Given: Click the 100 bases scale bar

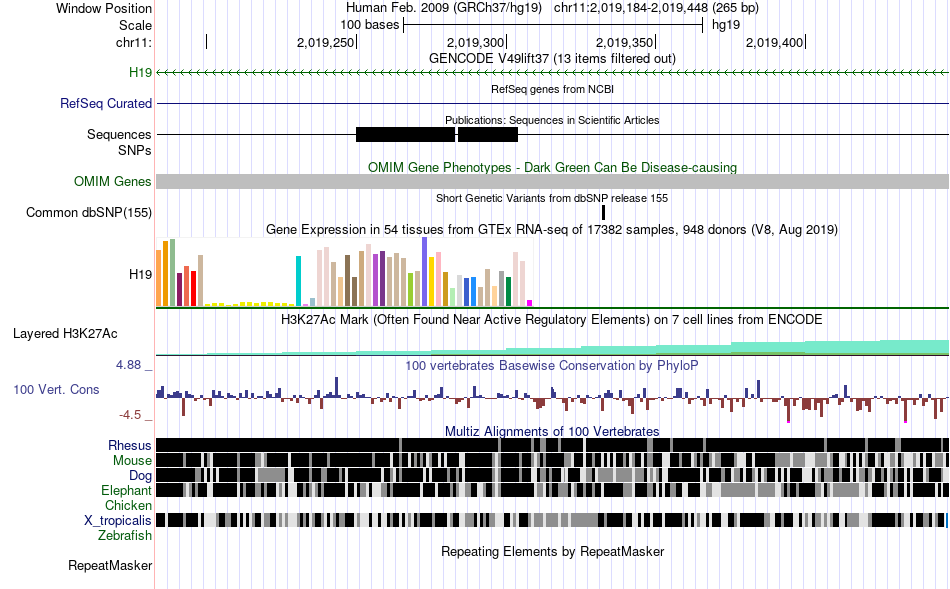Looking at the screenshot, I should click(x=553, y=25).
